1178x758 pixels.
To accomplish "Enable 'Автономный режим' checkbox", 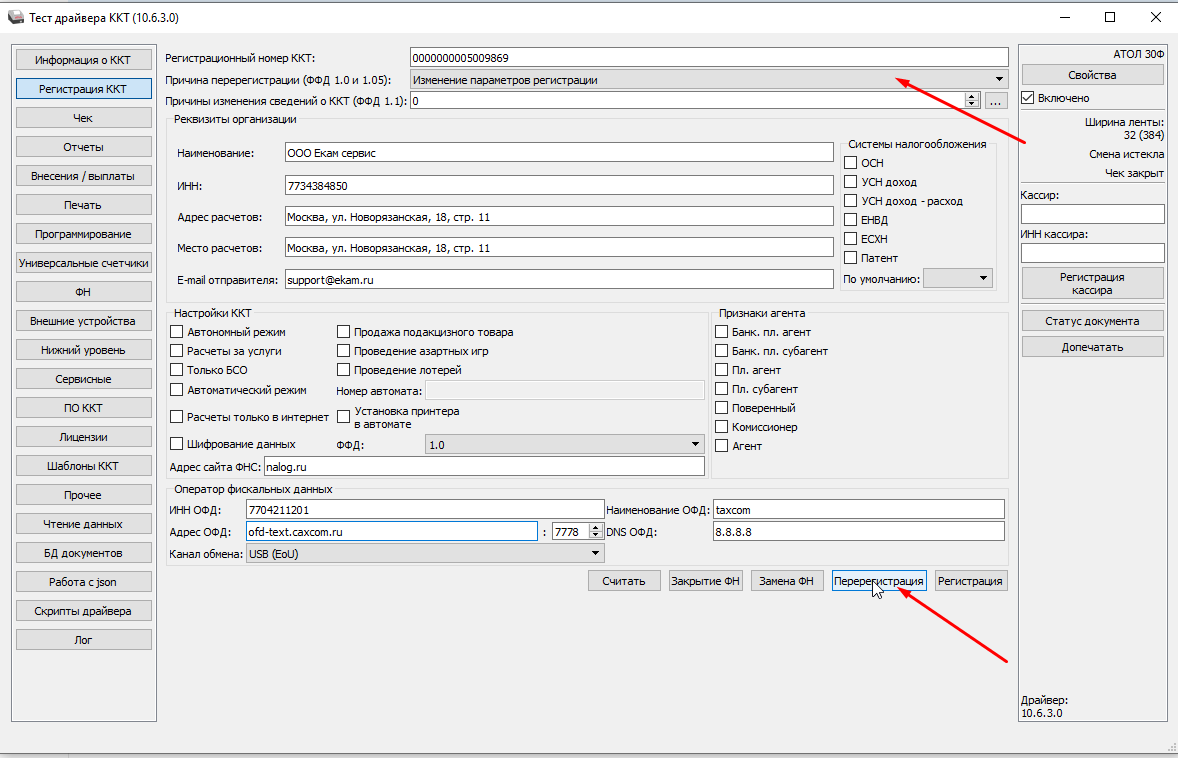I will tap(177, 331).
